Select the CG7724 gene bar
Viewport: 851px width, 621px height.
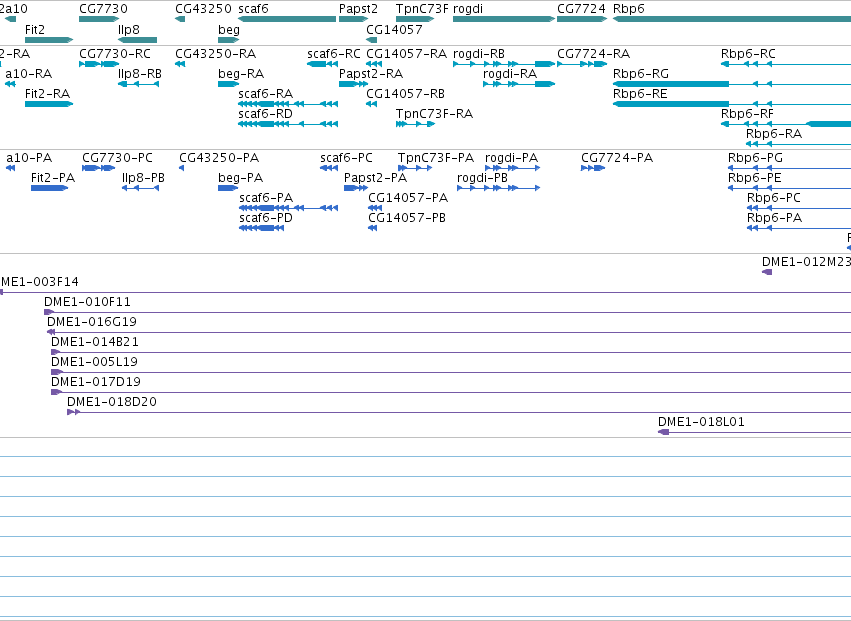tap(582, 19)
